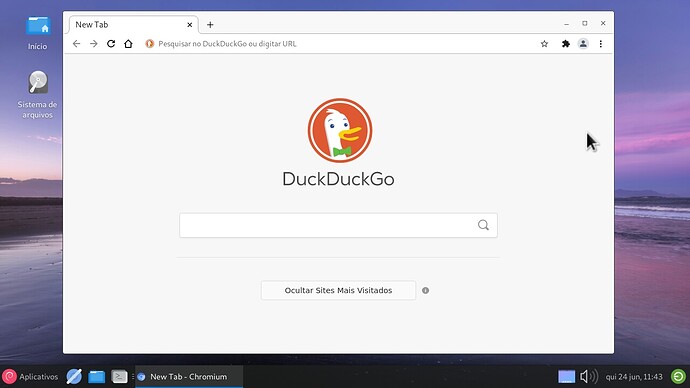Open Chromium's three-dot menu
Screen dimensions: 690x388
[601, 44]
